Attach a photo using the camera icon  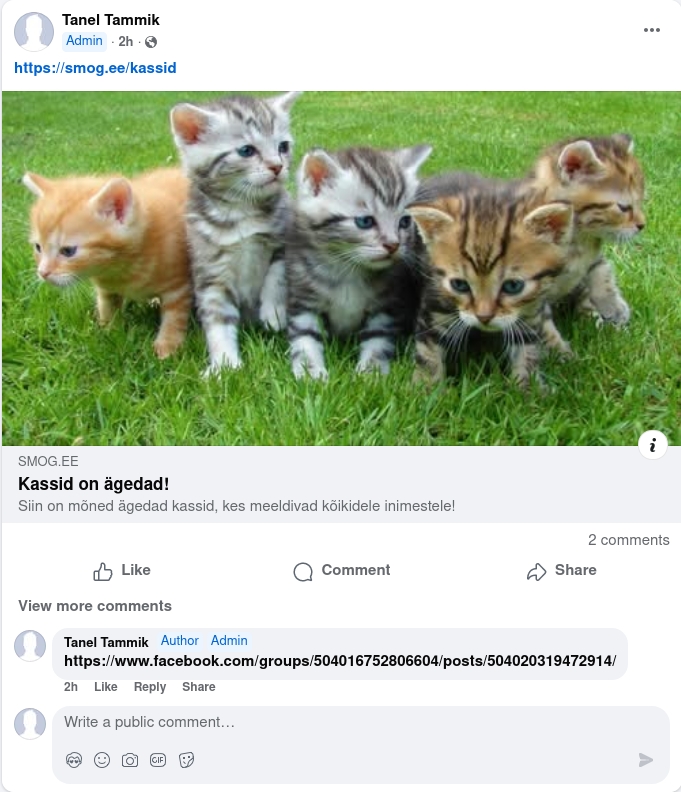click(130, 760)
